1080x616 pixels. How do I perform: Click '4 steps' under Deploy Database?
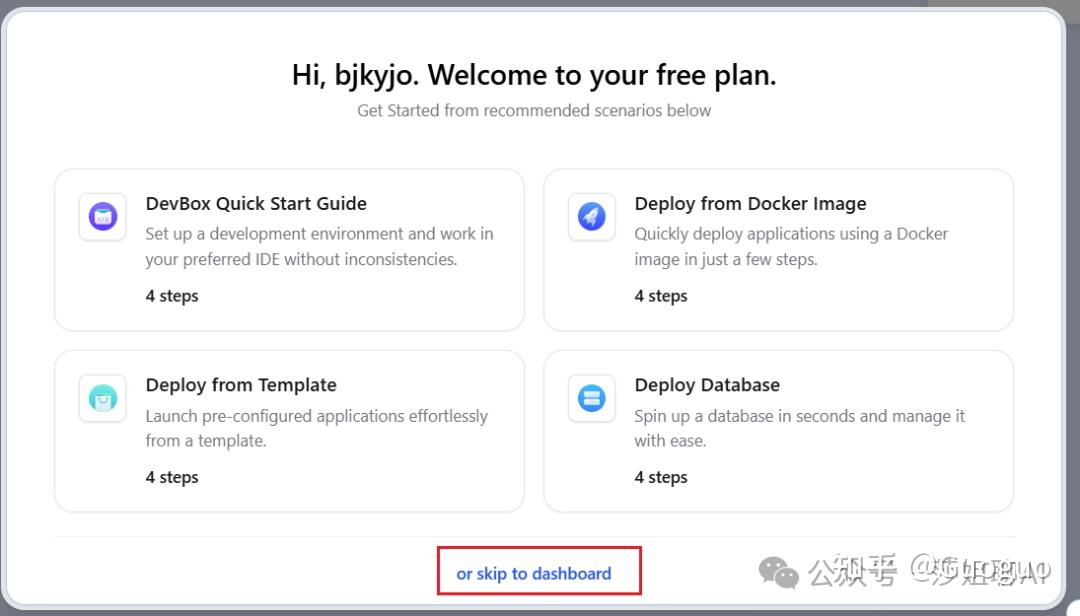(x=661, y=477)
